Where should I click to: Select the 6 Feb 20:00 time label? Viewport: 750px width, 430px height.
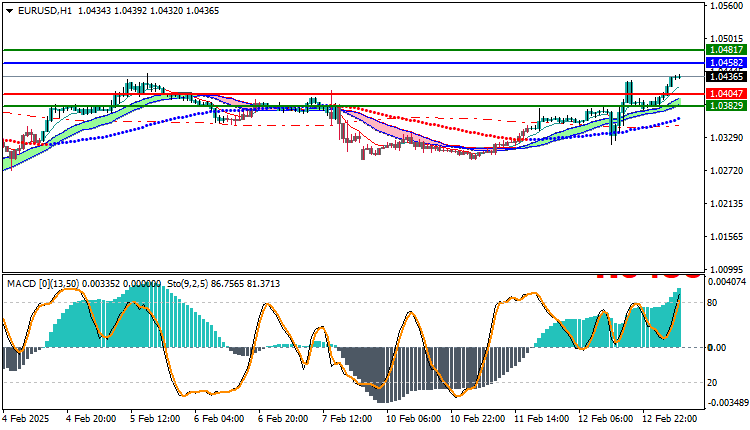pyautogui.click(x=283, y=419)
